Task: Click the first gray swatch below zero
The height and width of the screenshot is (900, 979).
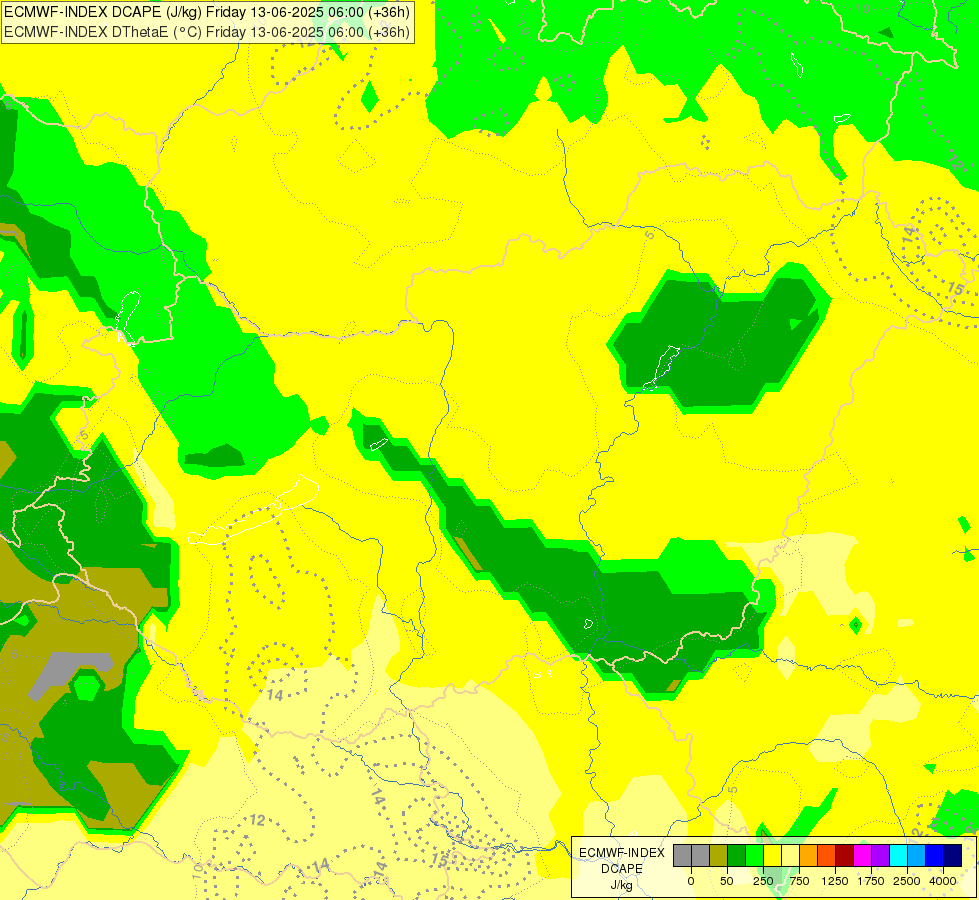Action: (682, 855)
